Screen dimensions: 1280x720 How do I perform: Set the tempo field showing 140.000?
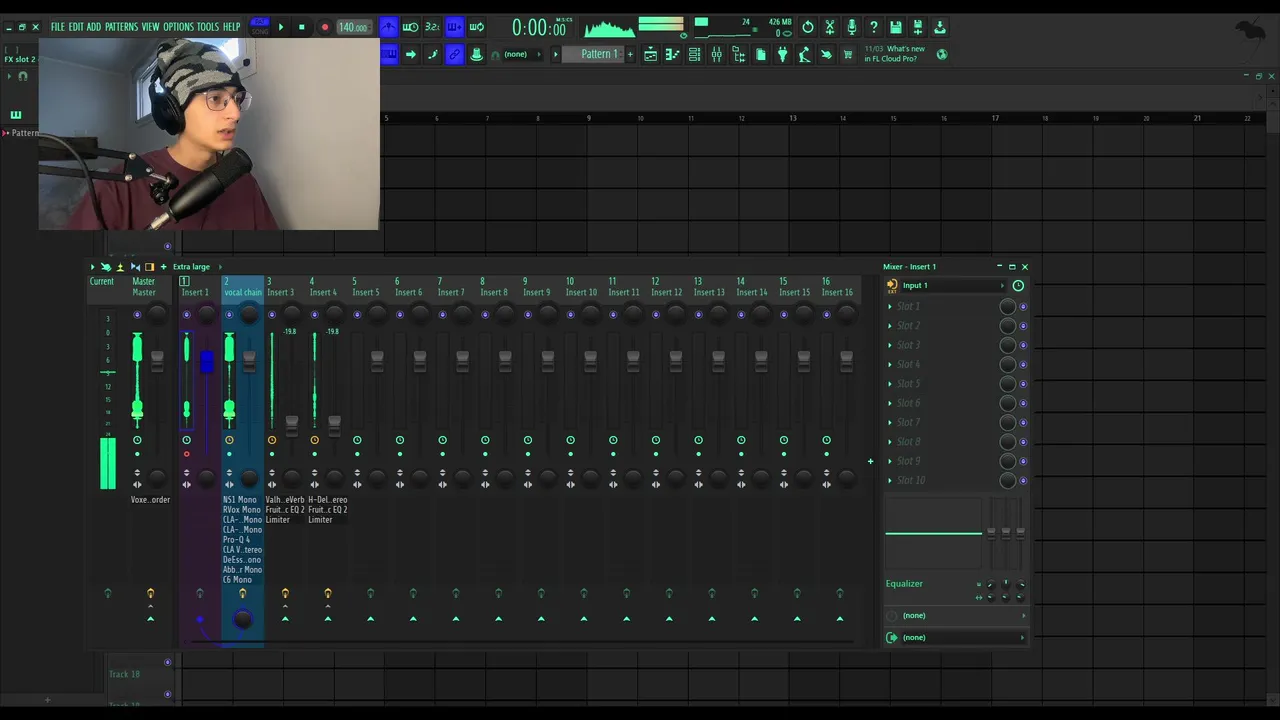click(353, 27)
